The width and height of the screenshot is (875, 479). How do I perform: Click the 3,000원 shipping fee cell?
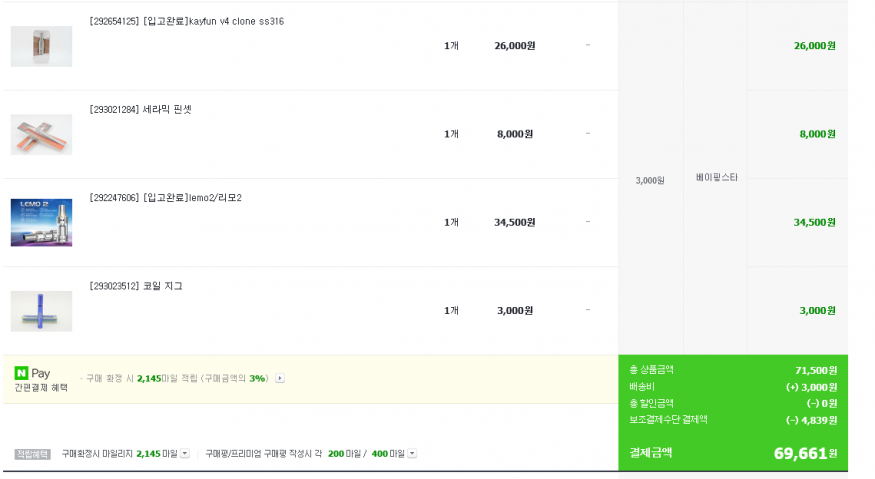point(650,180)
